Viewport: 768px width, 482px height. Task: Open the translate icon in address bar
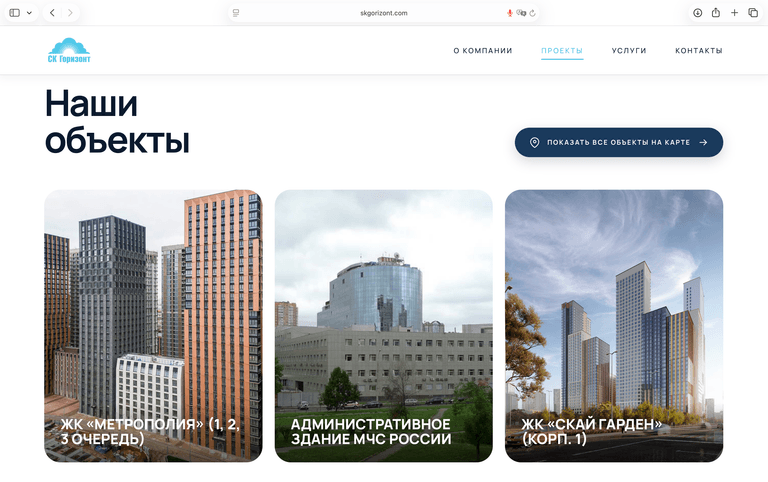click(x=521, y=13)
